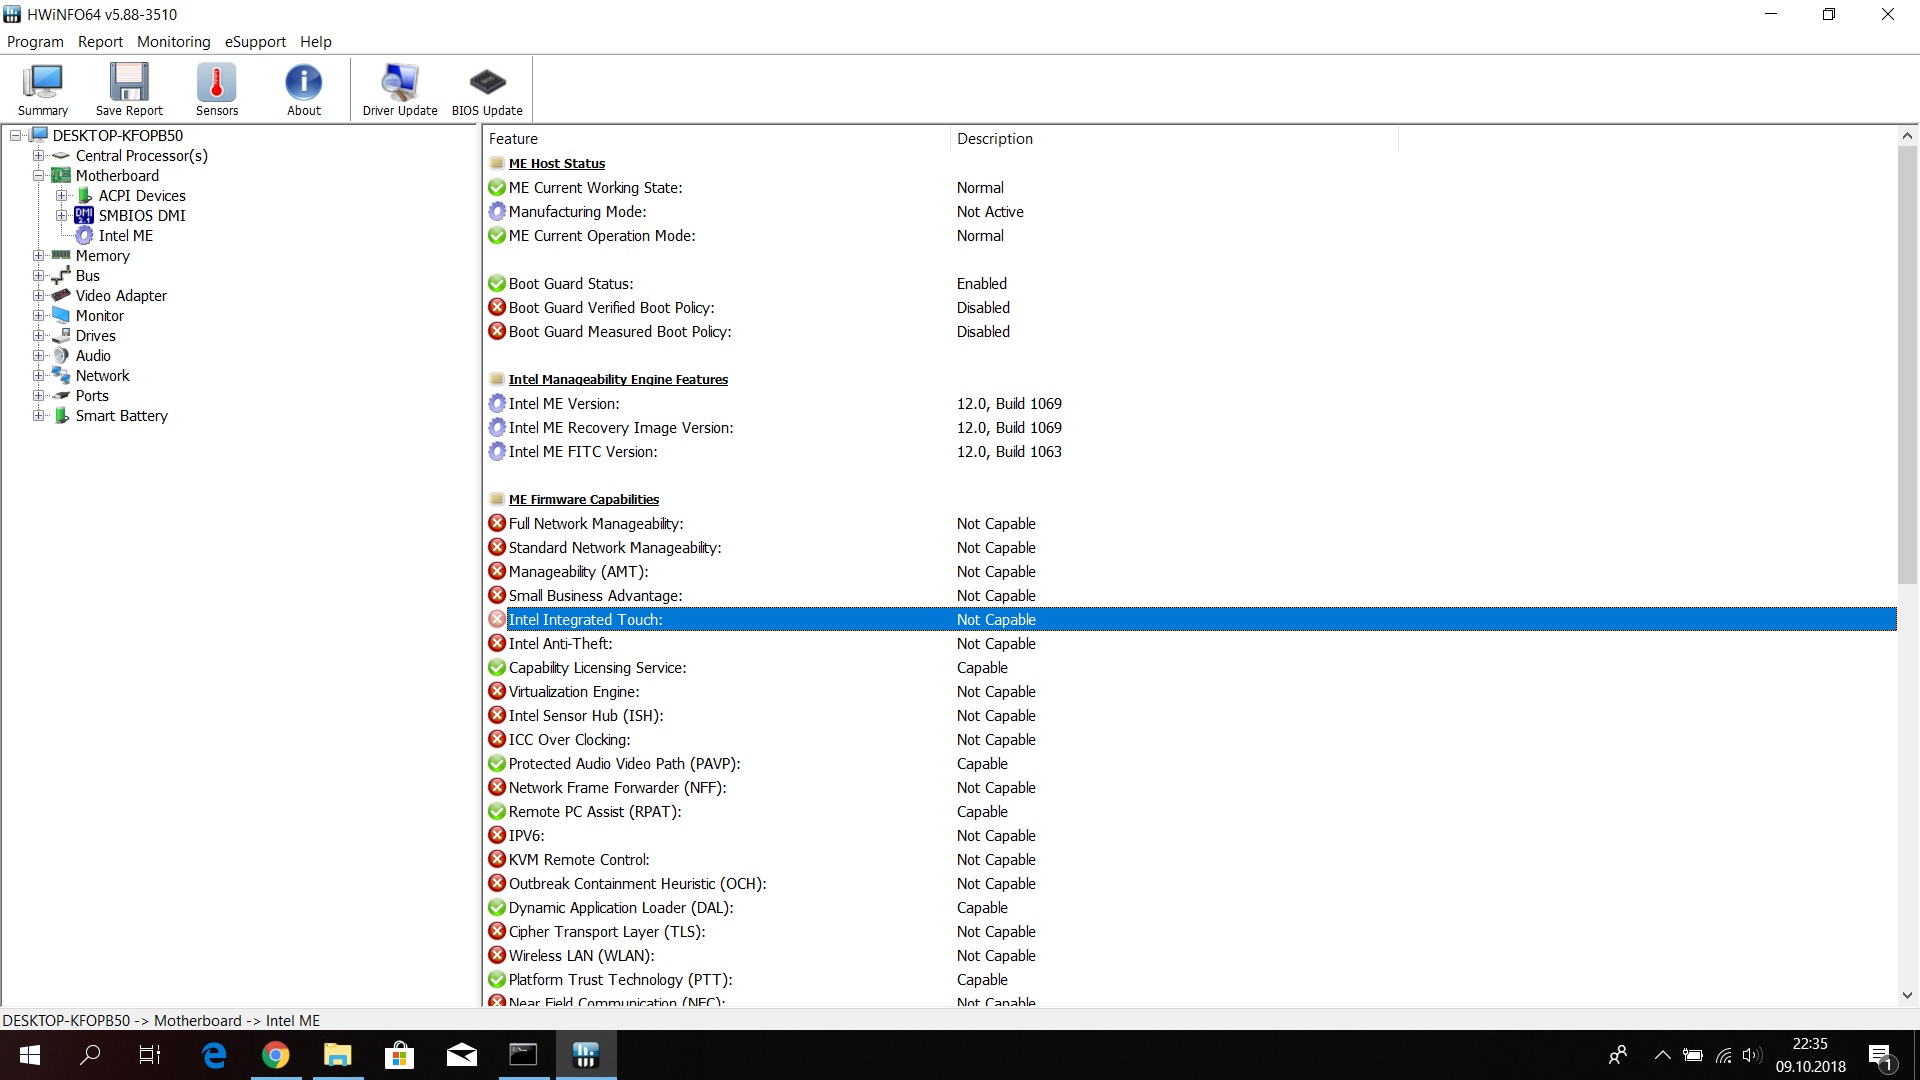This screenshot has height=1080, width=1920.
Task: Select SMBIOS DMI in tree
Action: pyautogui.click(x=142, y=216)
